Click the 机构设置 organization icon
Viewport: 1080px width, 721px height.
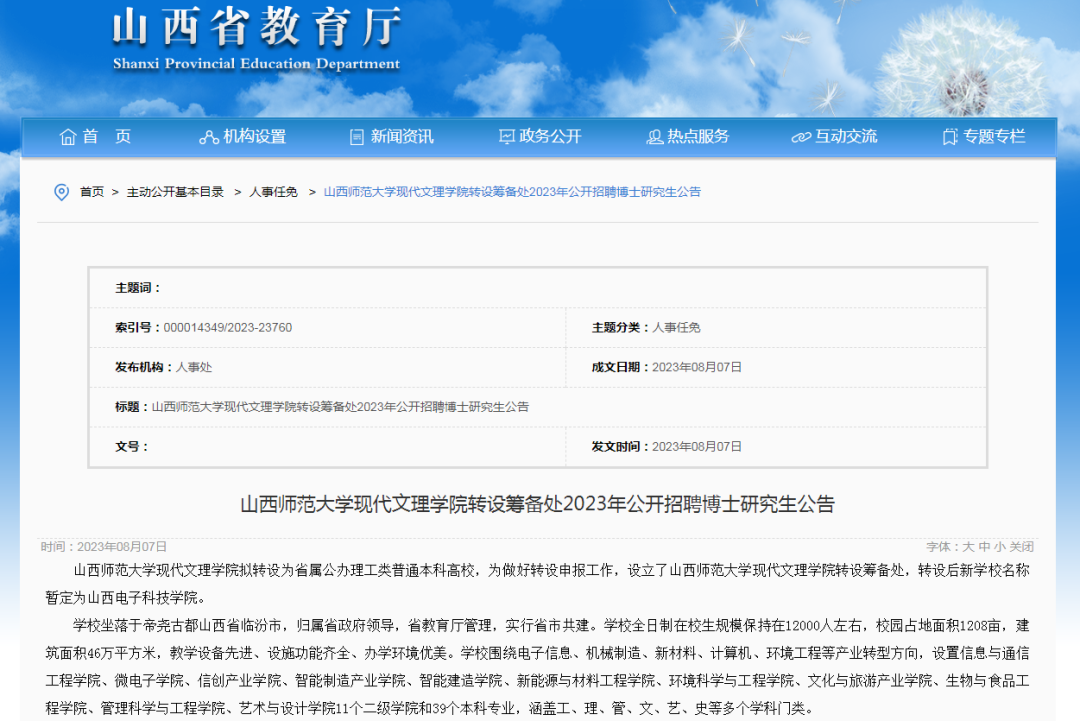209,137
